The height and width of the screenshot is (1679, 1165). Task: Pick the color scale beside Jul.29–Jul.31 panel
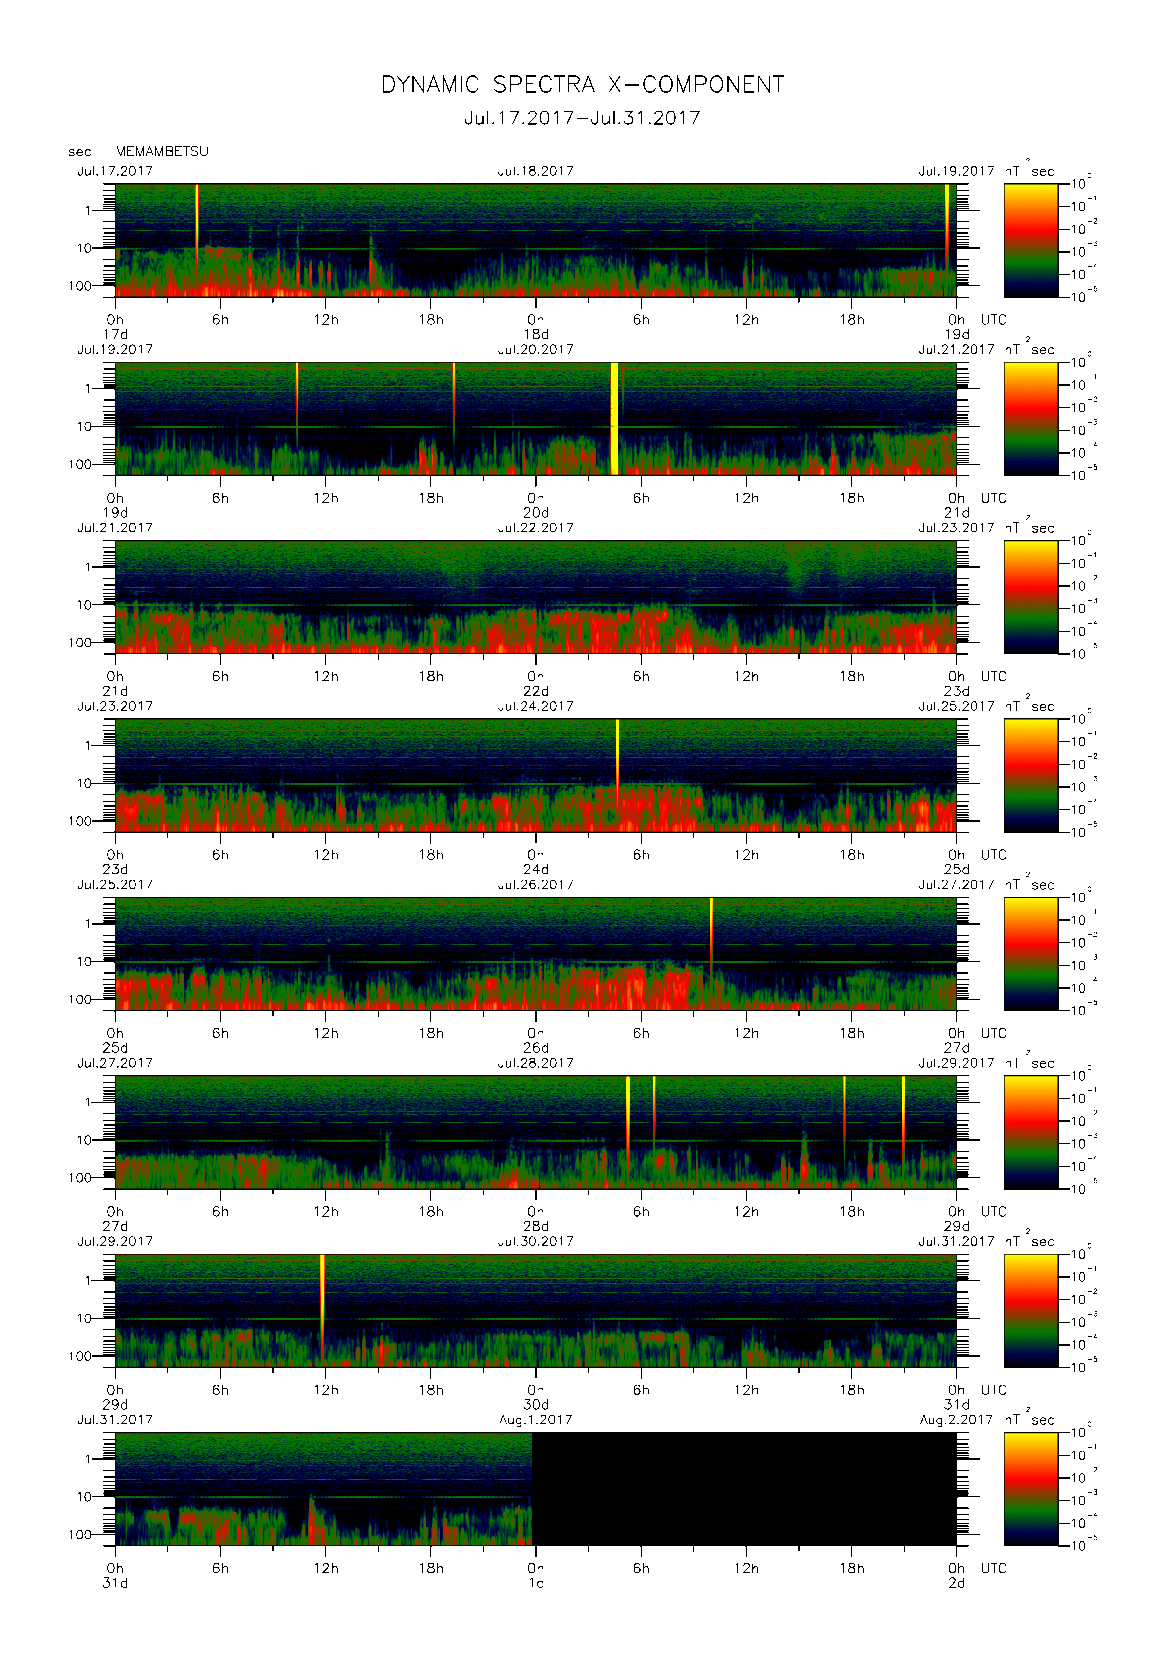pyautogui.click(x=1031, y=1311)
